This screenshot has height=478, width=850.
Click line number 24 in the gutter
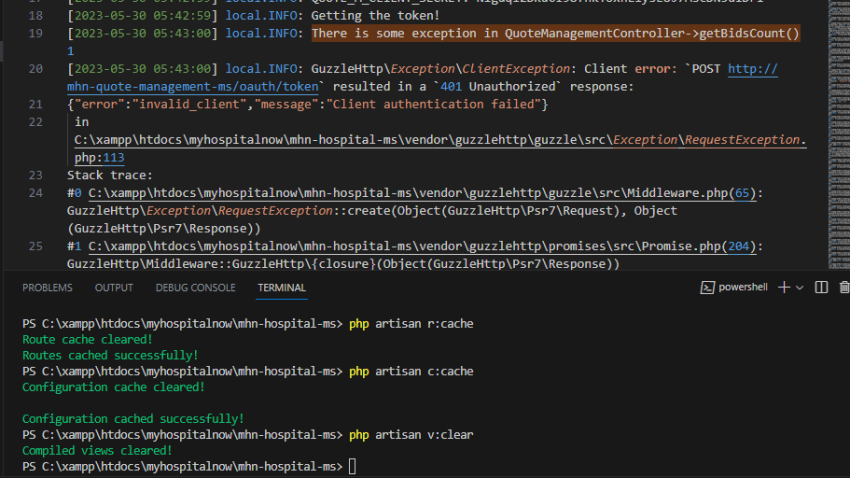[36, 193]
